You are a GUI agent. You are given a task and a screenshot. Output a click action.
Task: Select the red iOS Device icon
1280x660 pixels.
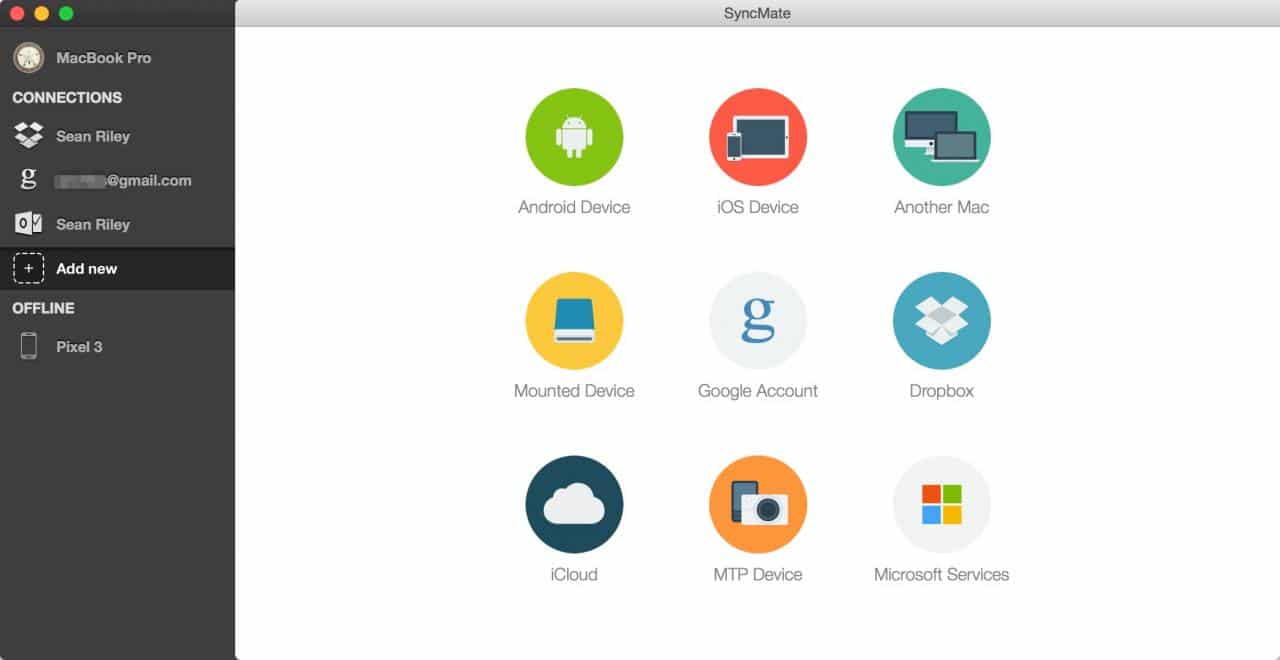pos(757,137)
